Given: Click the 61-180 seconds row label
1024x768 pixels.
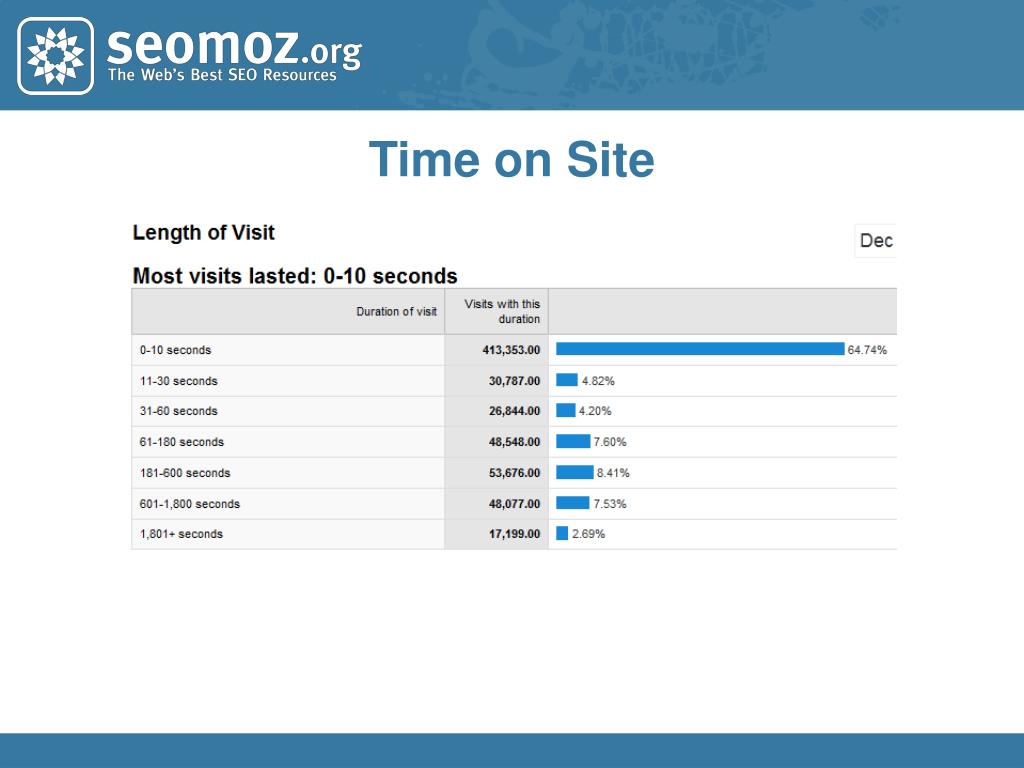Looking at the screenshot, I should tap(182, 442).
